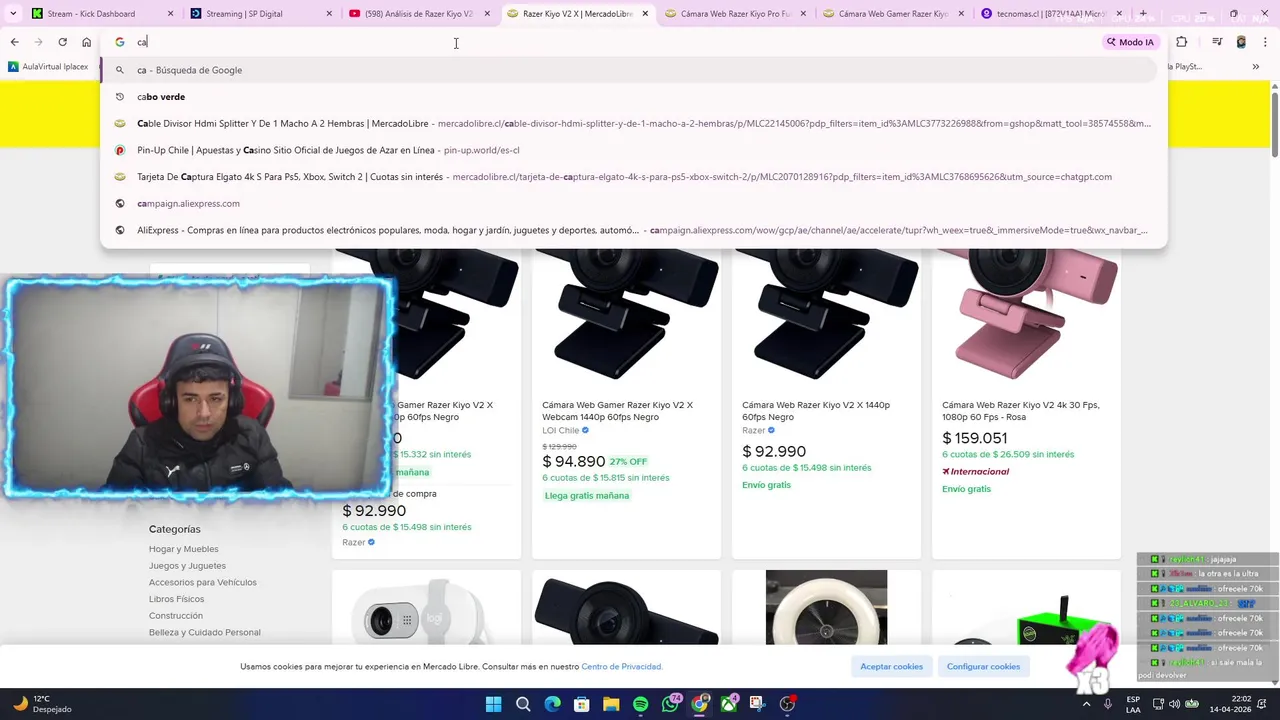Open Construcción category

point(175,616)
